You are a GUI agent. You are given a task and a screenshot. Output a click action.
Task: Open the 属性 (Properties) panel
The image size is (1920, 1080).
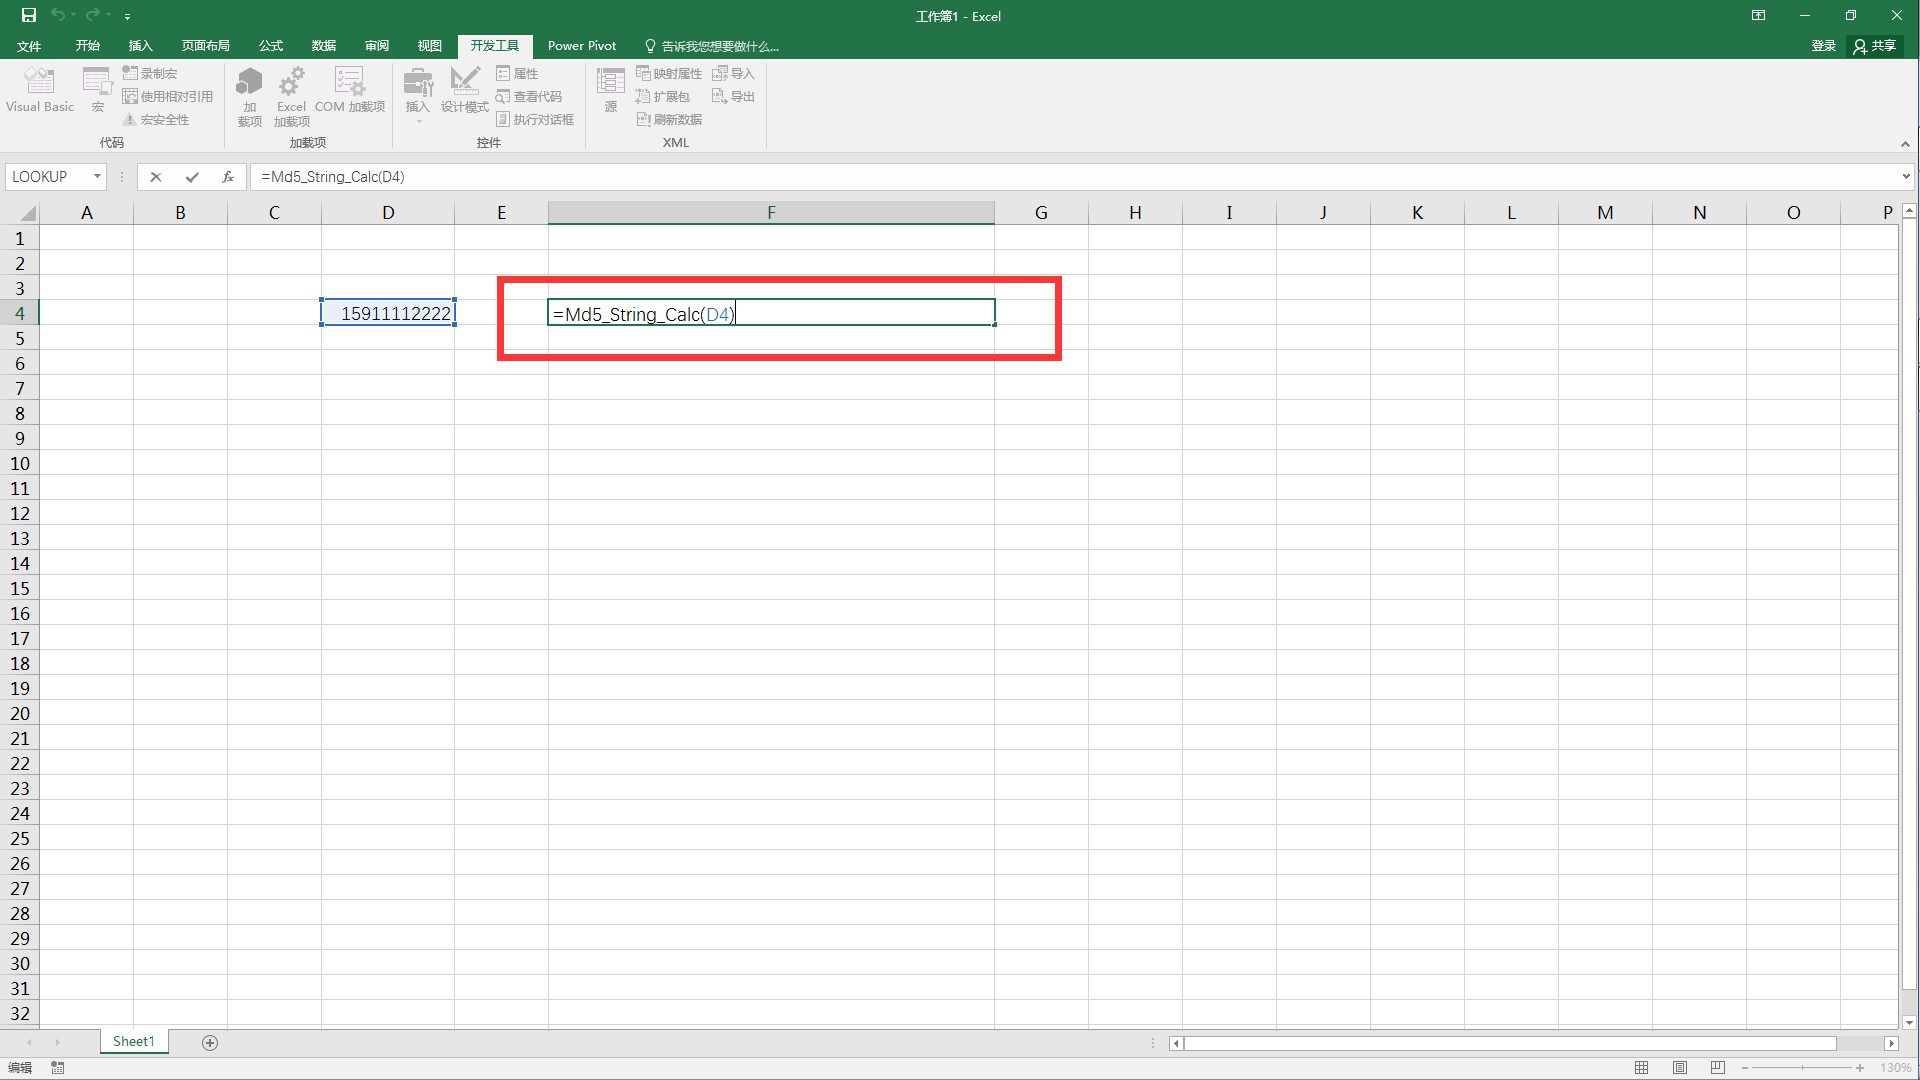518,72
